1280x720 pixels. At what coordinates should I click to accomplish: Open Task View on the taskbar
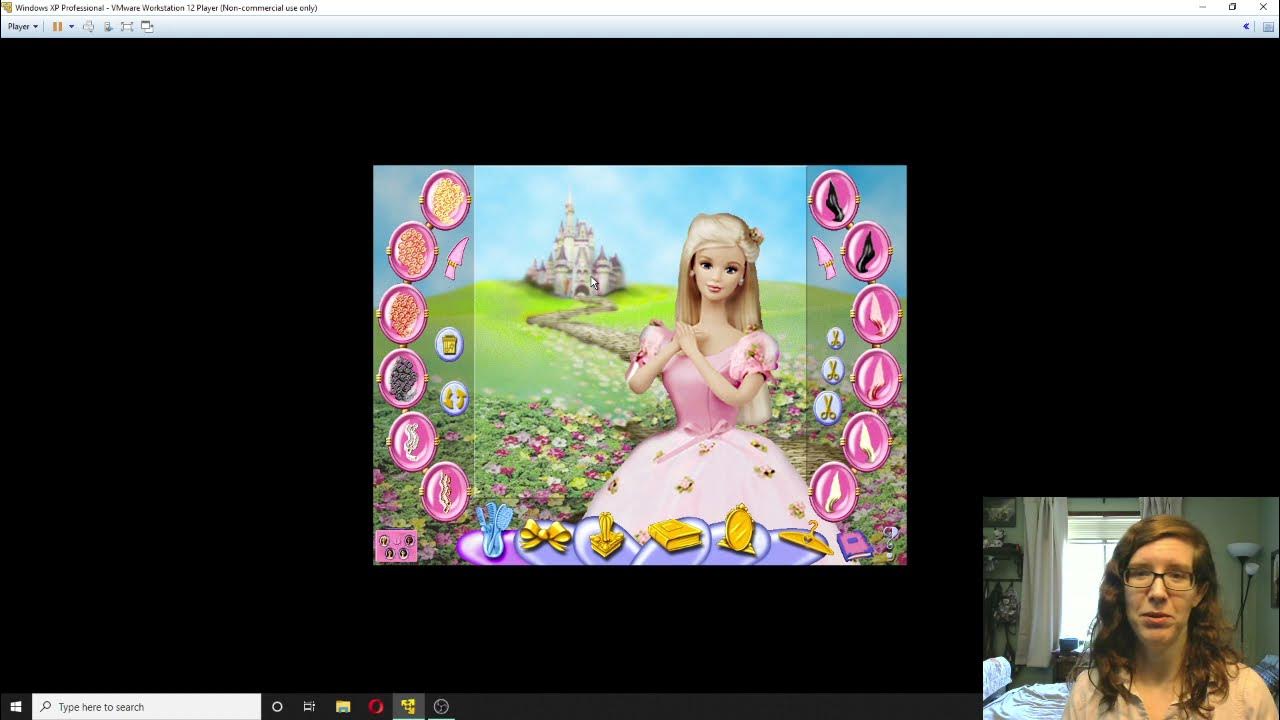point(309,707)
